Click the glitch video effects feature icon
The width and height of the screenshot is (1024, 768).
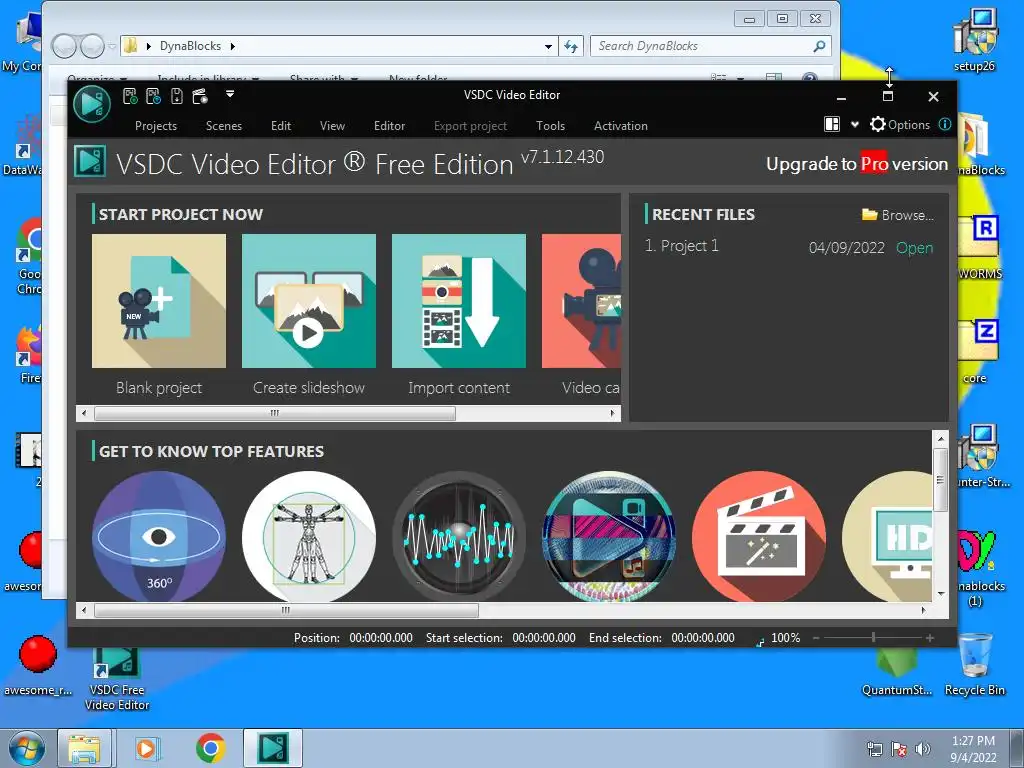tap(609, 537)
